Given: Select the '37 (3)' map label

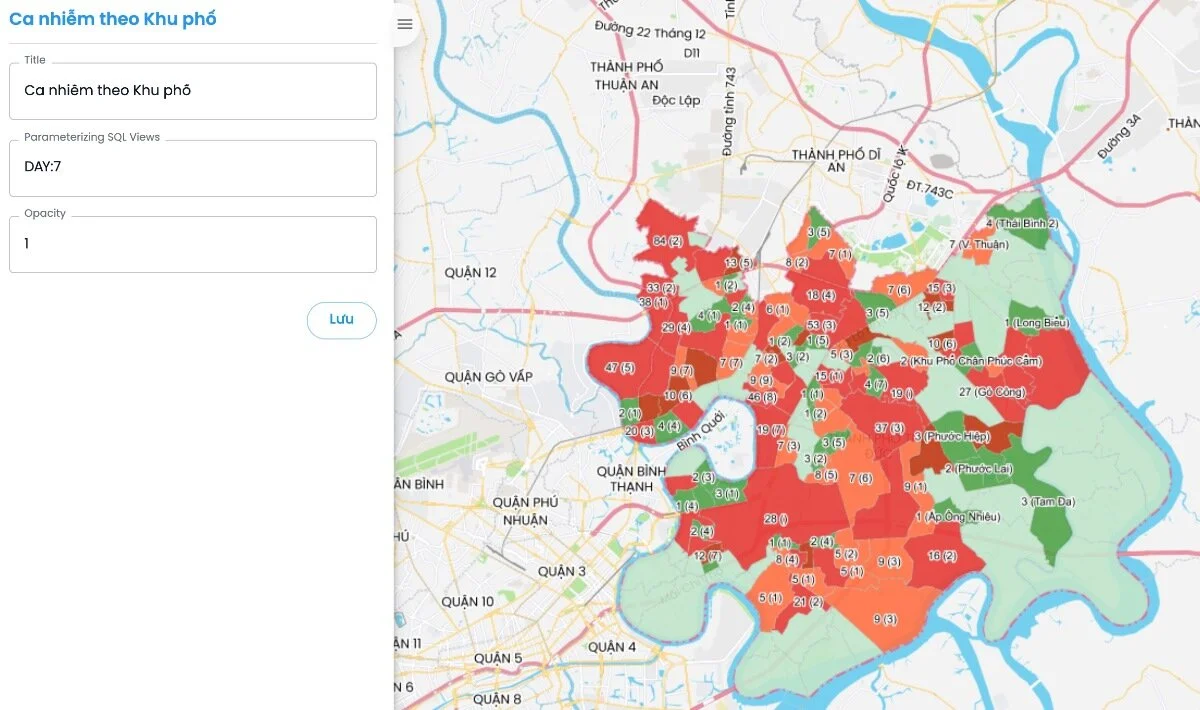Looking at the screenshot, I should click(889, 428).
